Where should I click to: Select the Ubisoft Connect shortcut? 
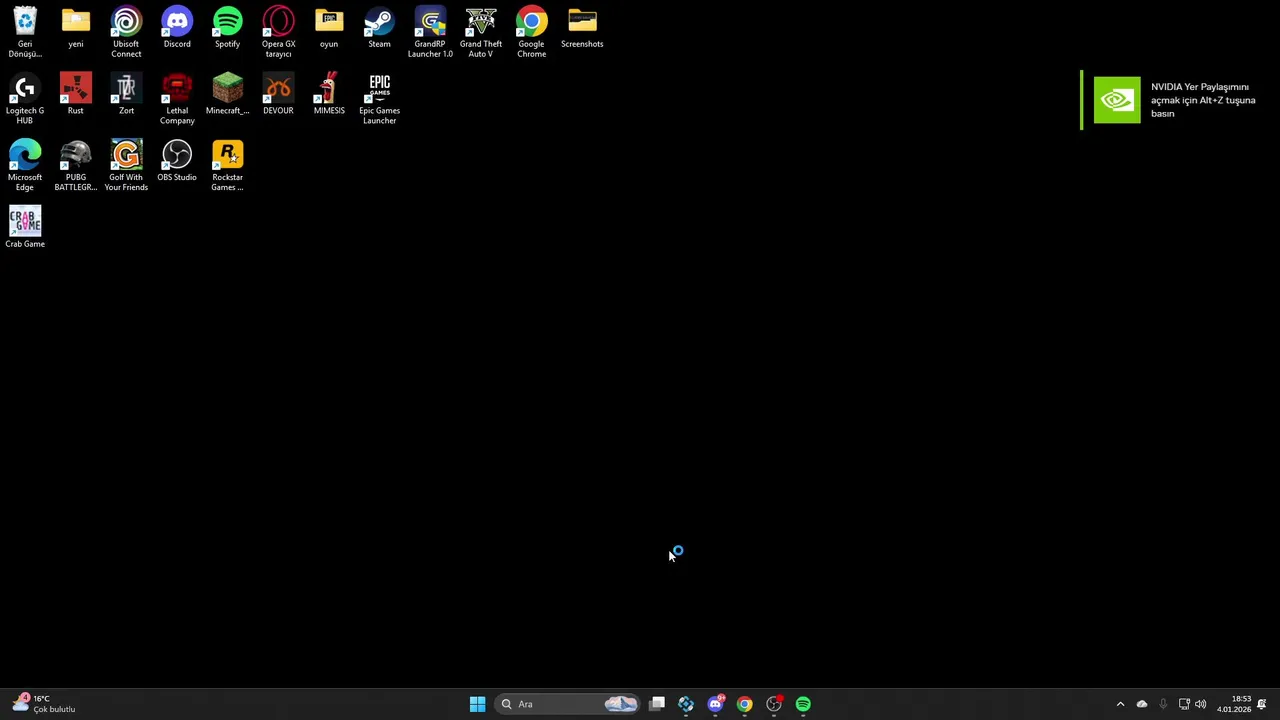[x=126, y=31]
